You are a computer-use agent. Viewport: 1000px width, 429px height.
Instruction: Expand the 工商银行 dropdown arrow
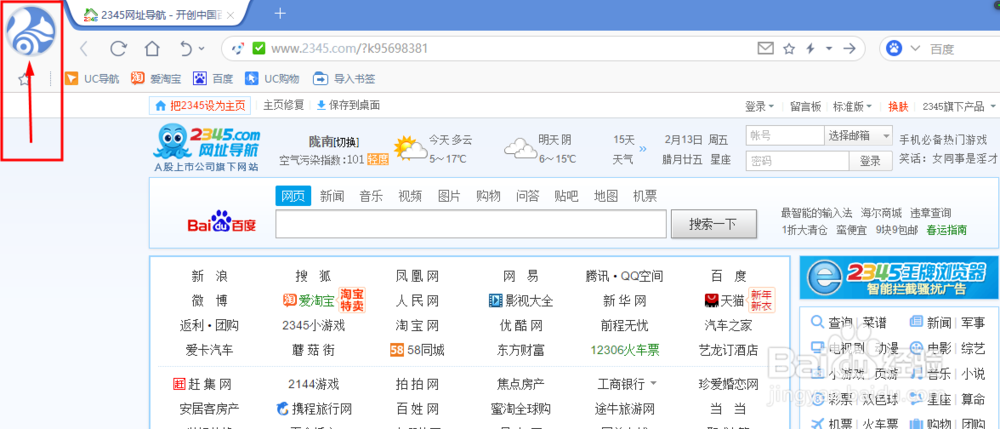click(x=653, y=384)
